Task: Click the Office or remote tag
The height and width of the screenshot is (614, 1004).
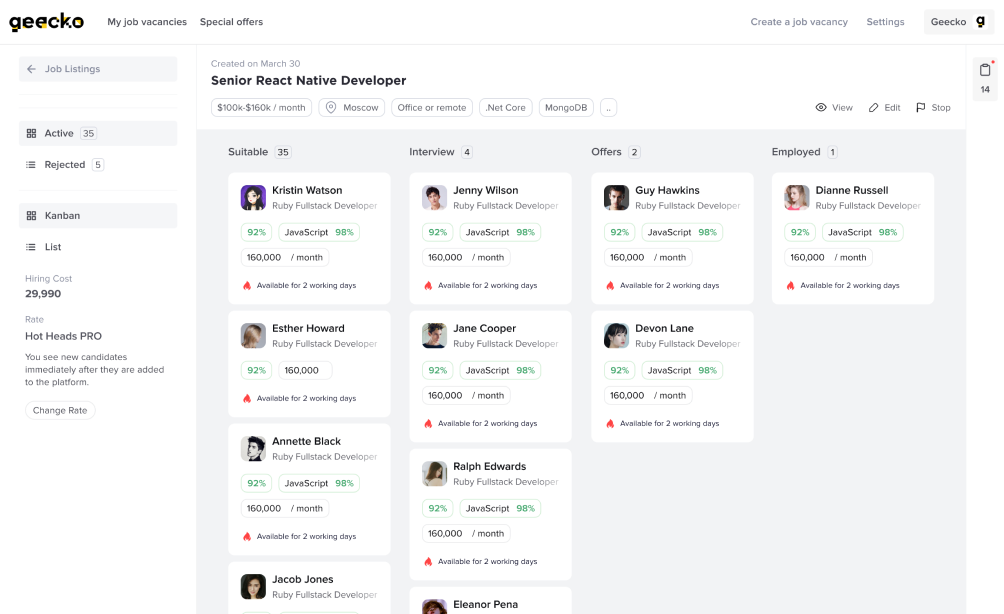Action: tap(432, 108)
